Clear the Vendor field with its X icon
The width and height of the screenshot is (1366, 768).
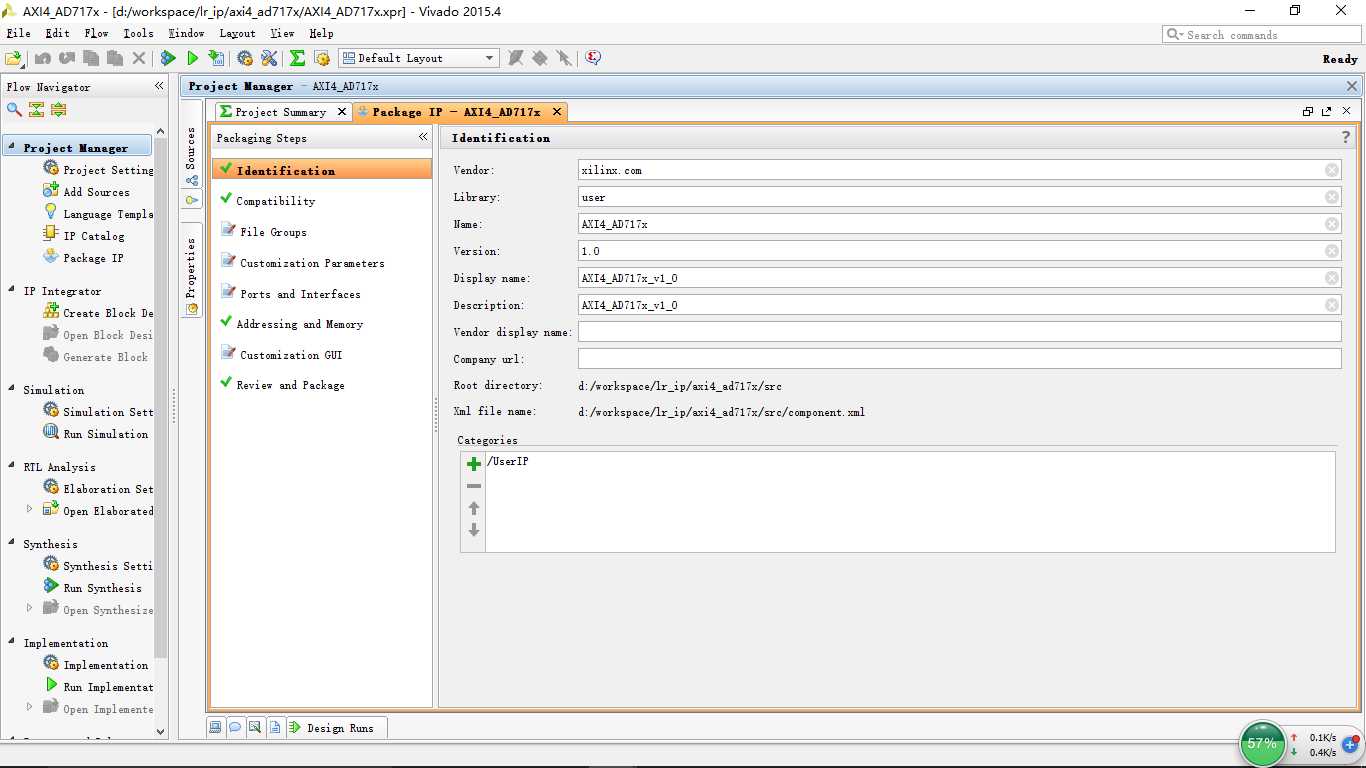[x=1332, y=170]
